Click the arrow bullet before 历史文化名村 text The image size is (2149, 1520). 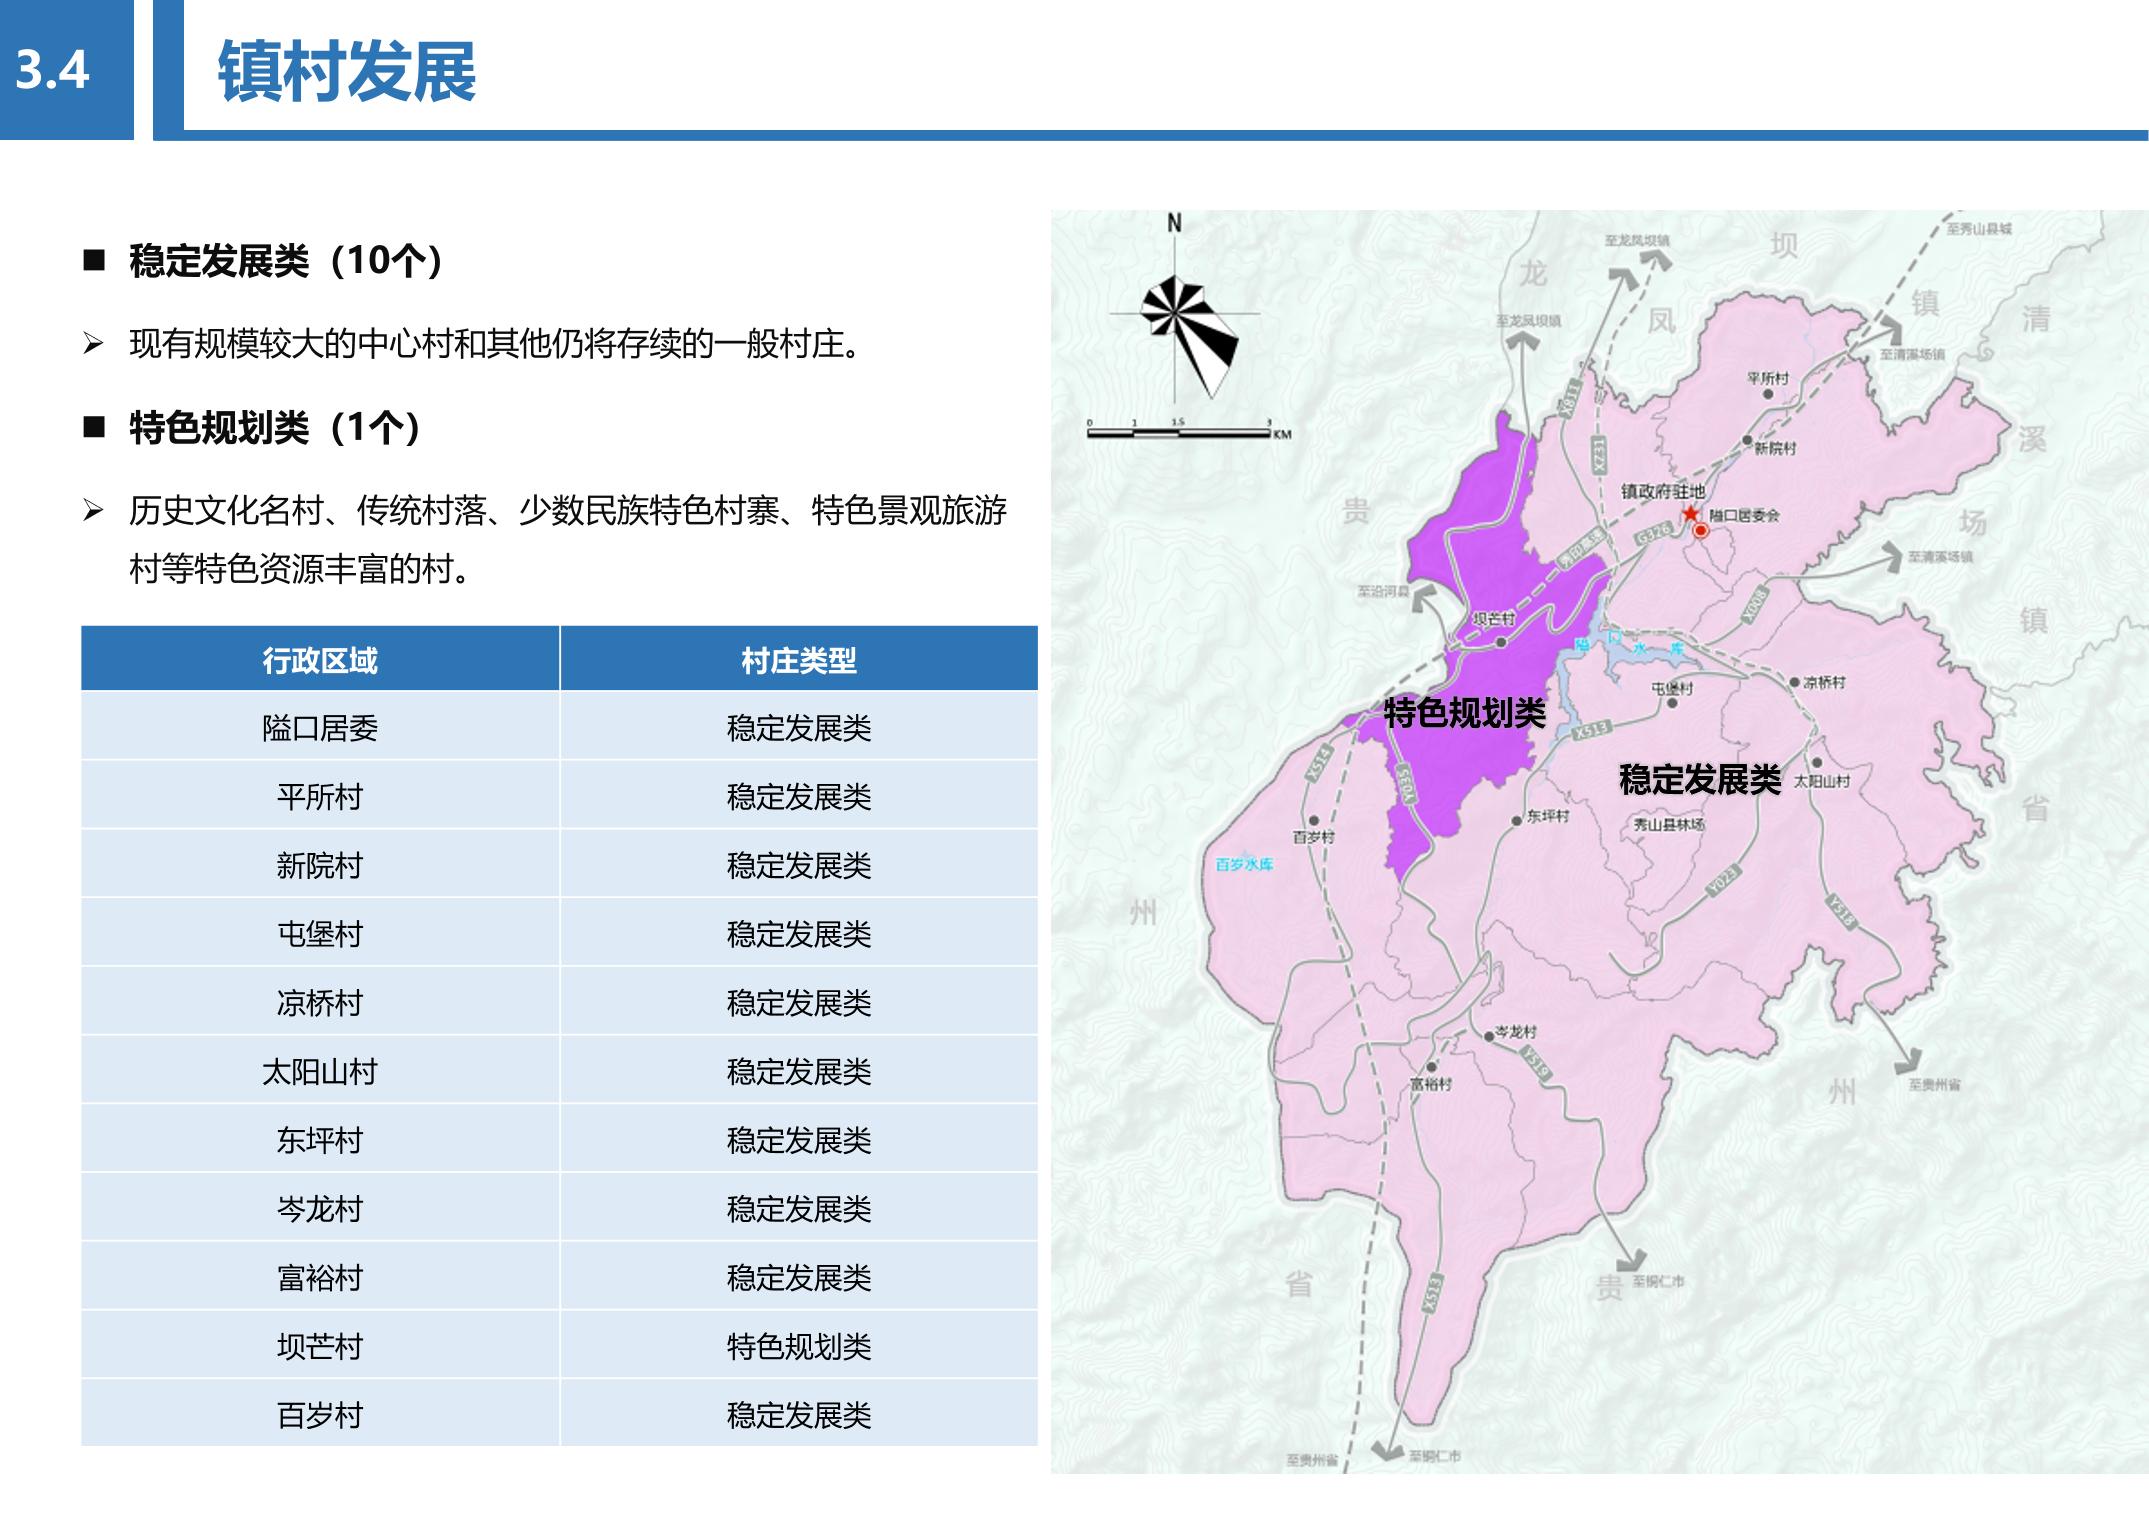[93, 512]
